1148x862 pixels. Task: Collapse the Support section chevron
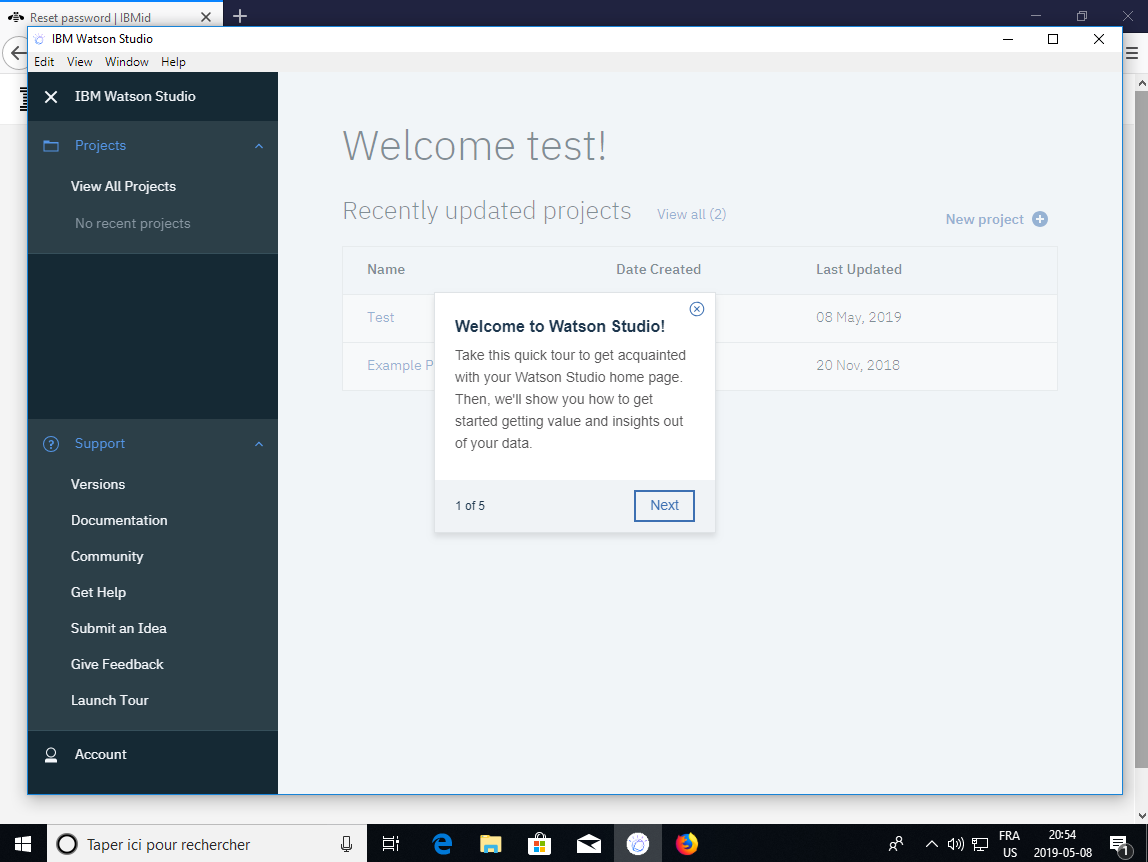click(259, 444)
